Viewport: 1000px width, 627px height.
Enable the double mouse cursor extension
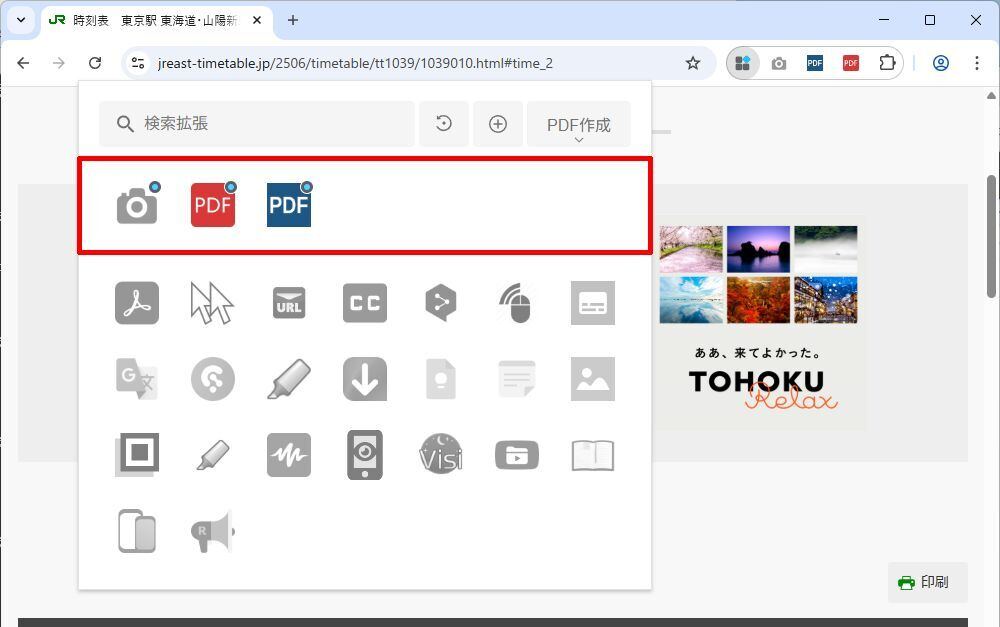212,303
